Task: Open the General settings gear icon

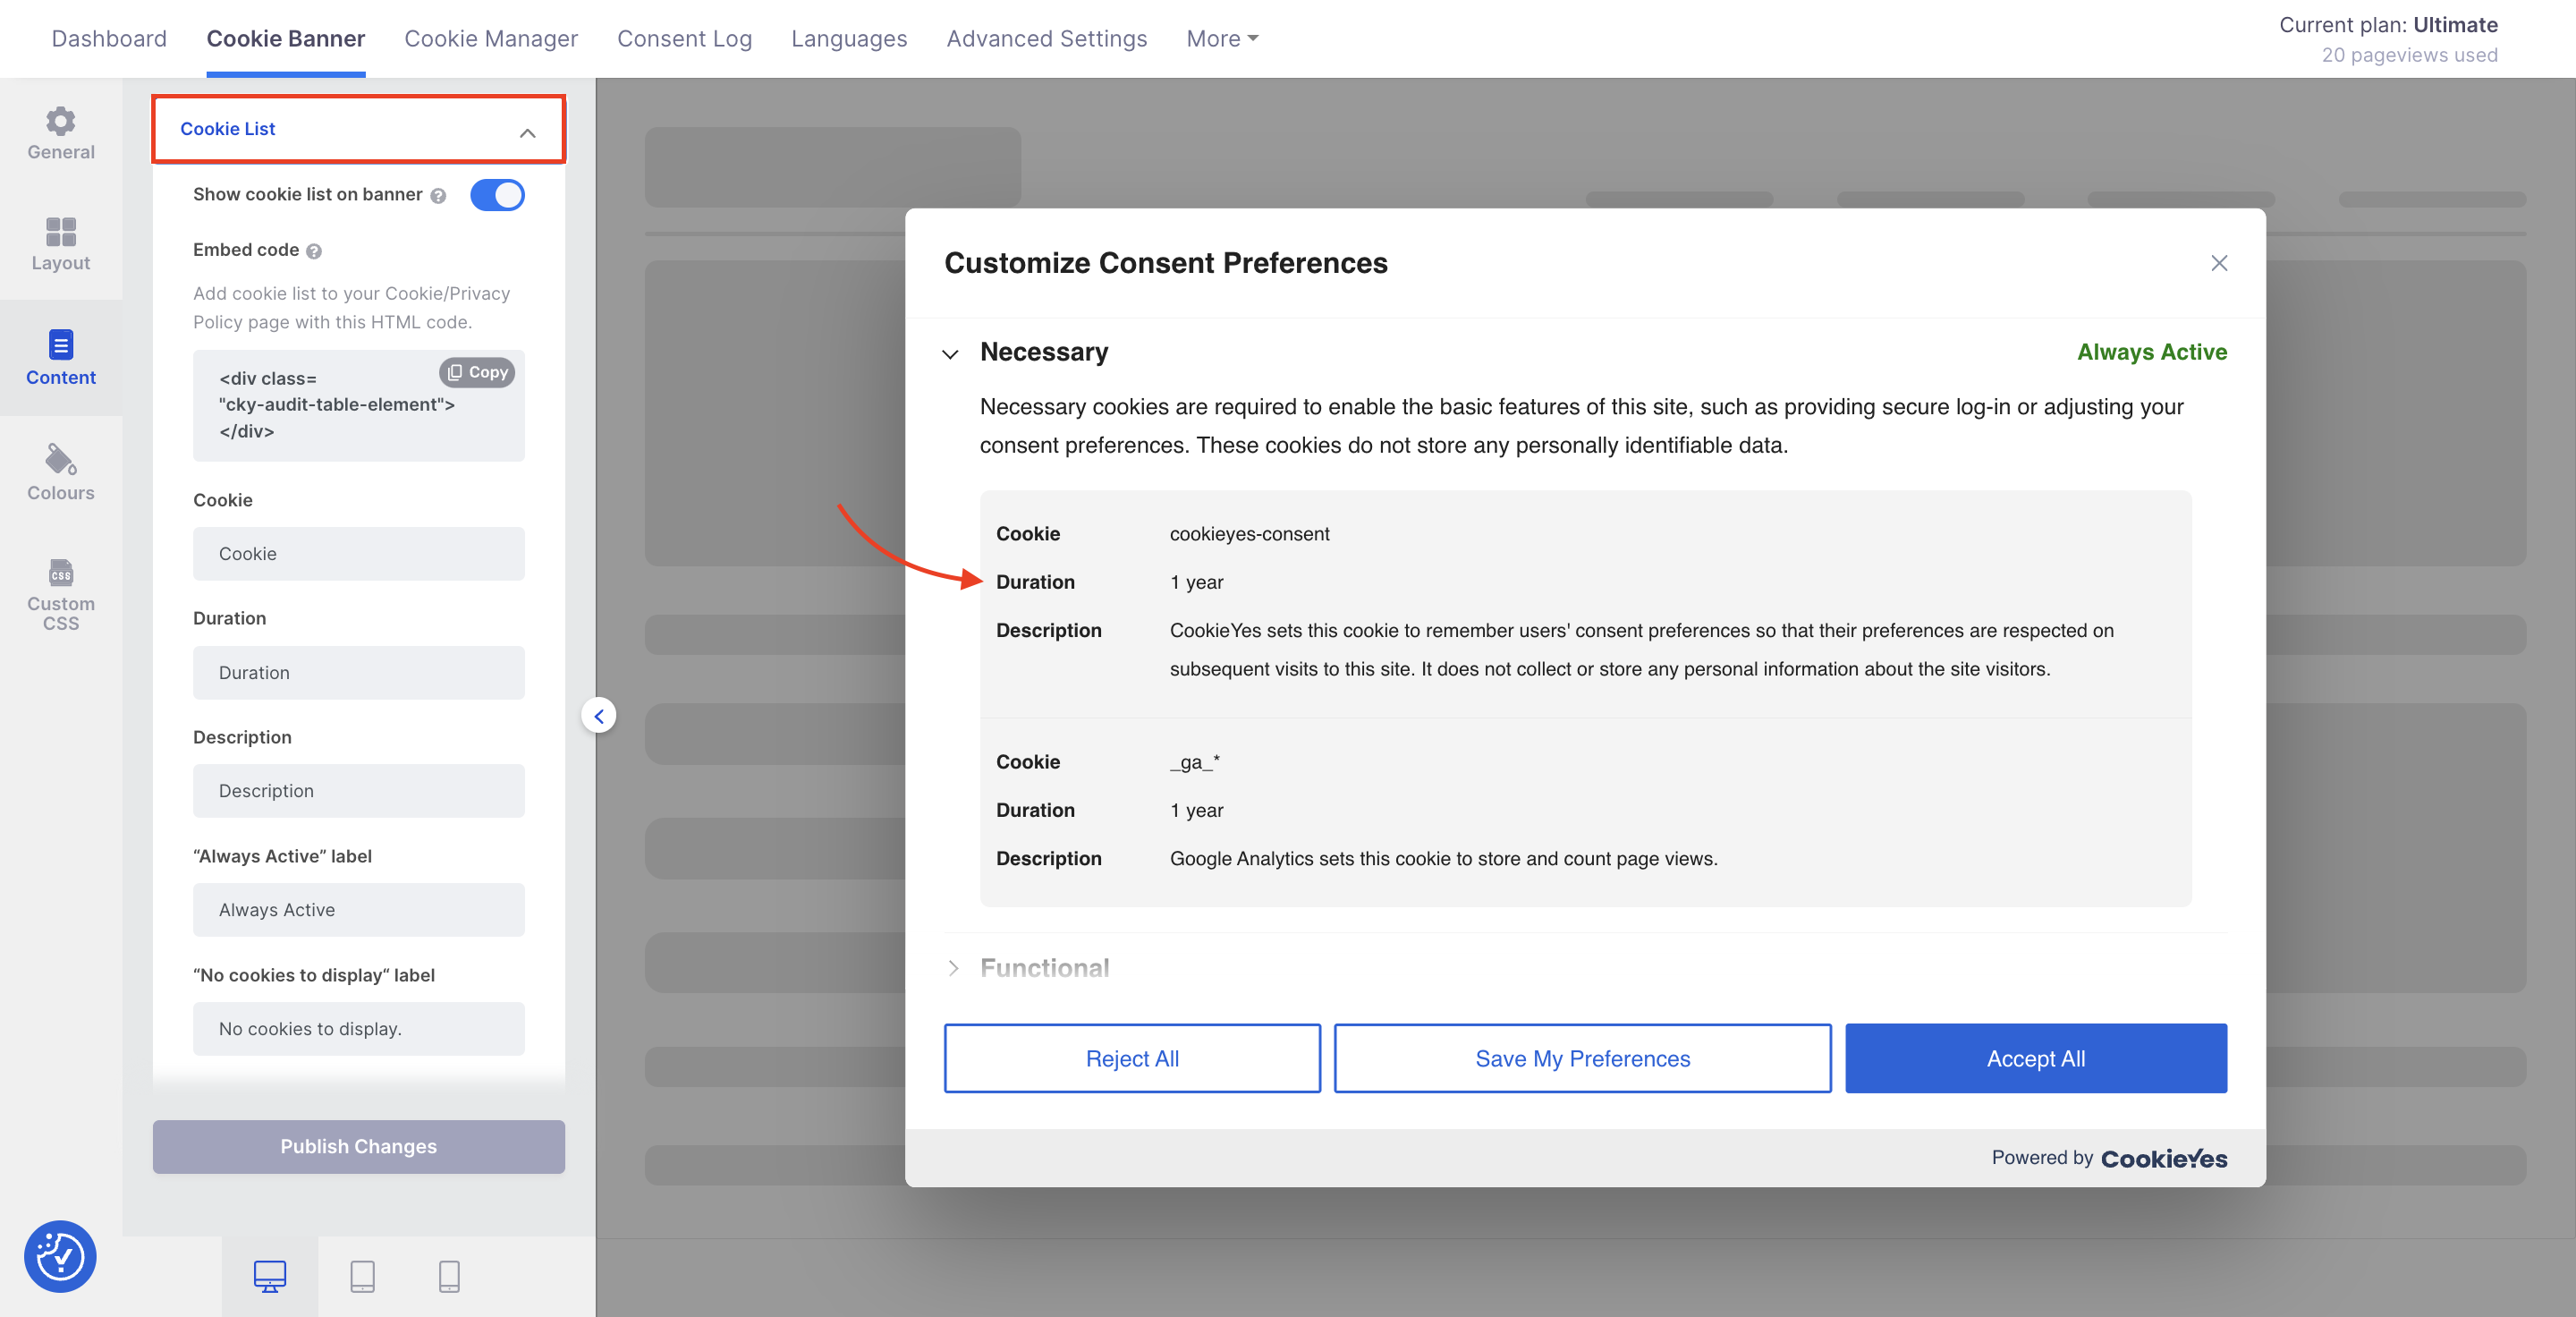Action: [60, 121]
